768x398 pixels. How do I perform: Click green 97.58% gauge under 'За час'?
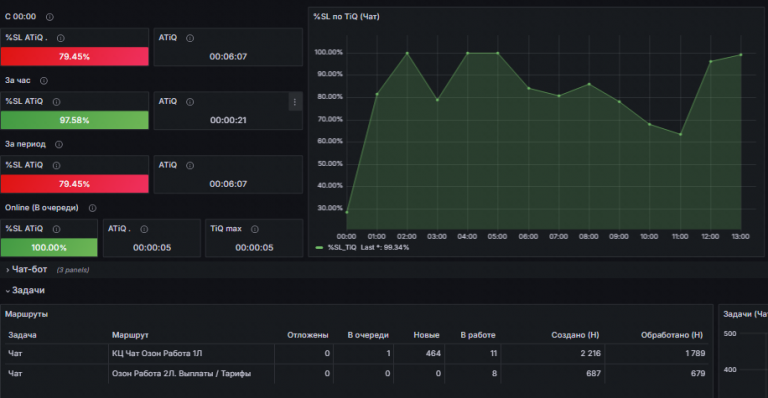[74, 120]
